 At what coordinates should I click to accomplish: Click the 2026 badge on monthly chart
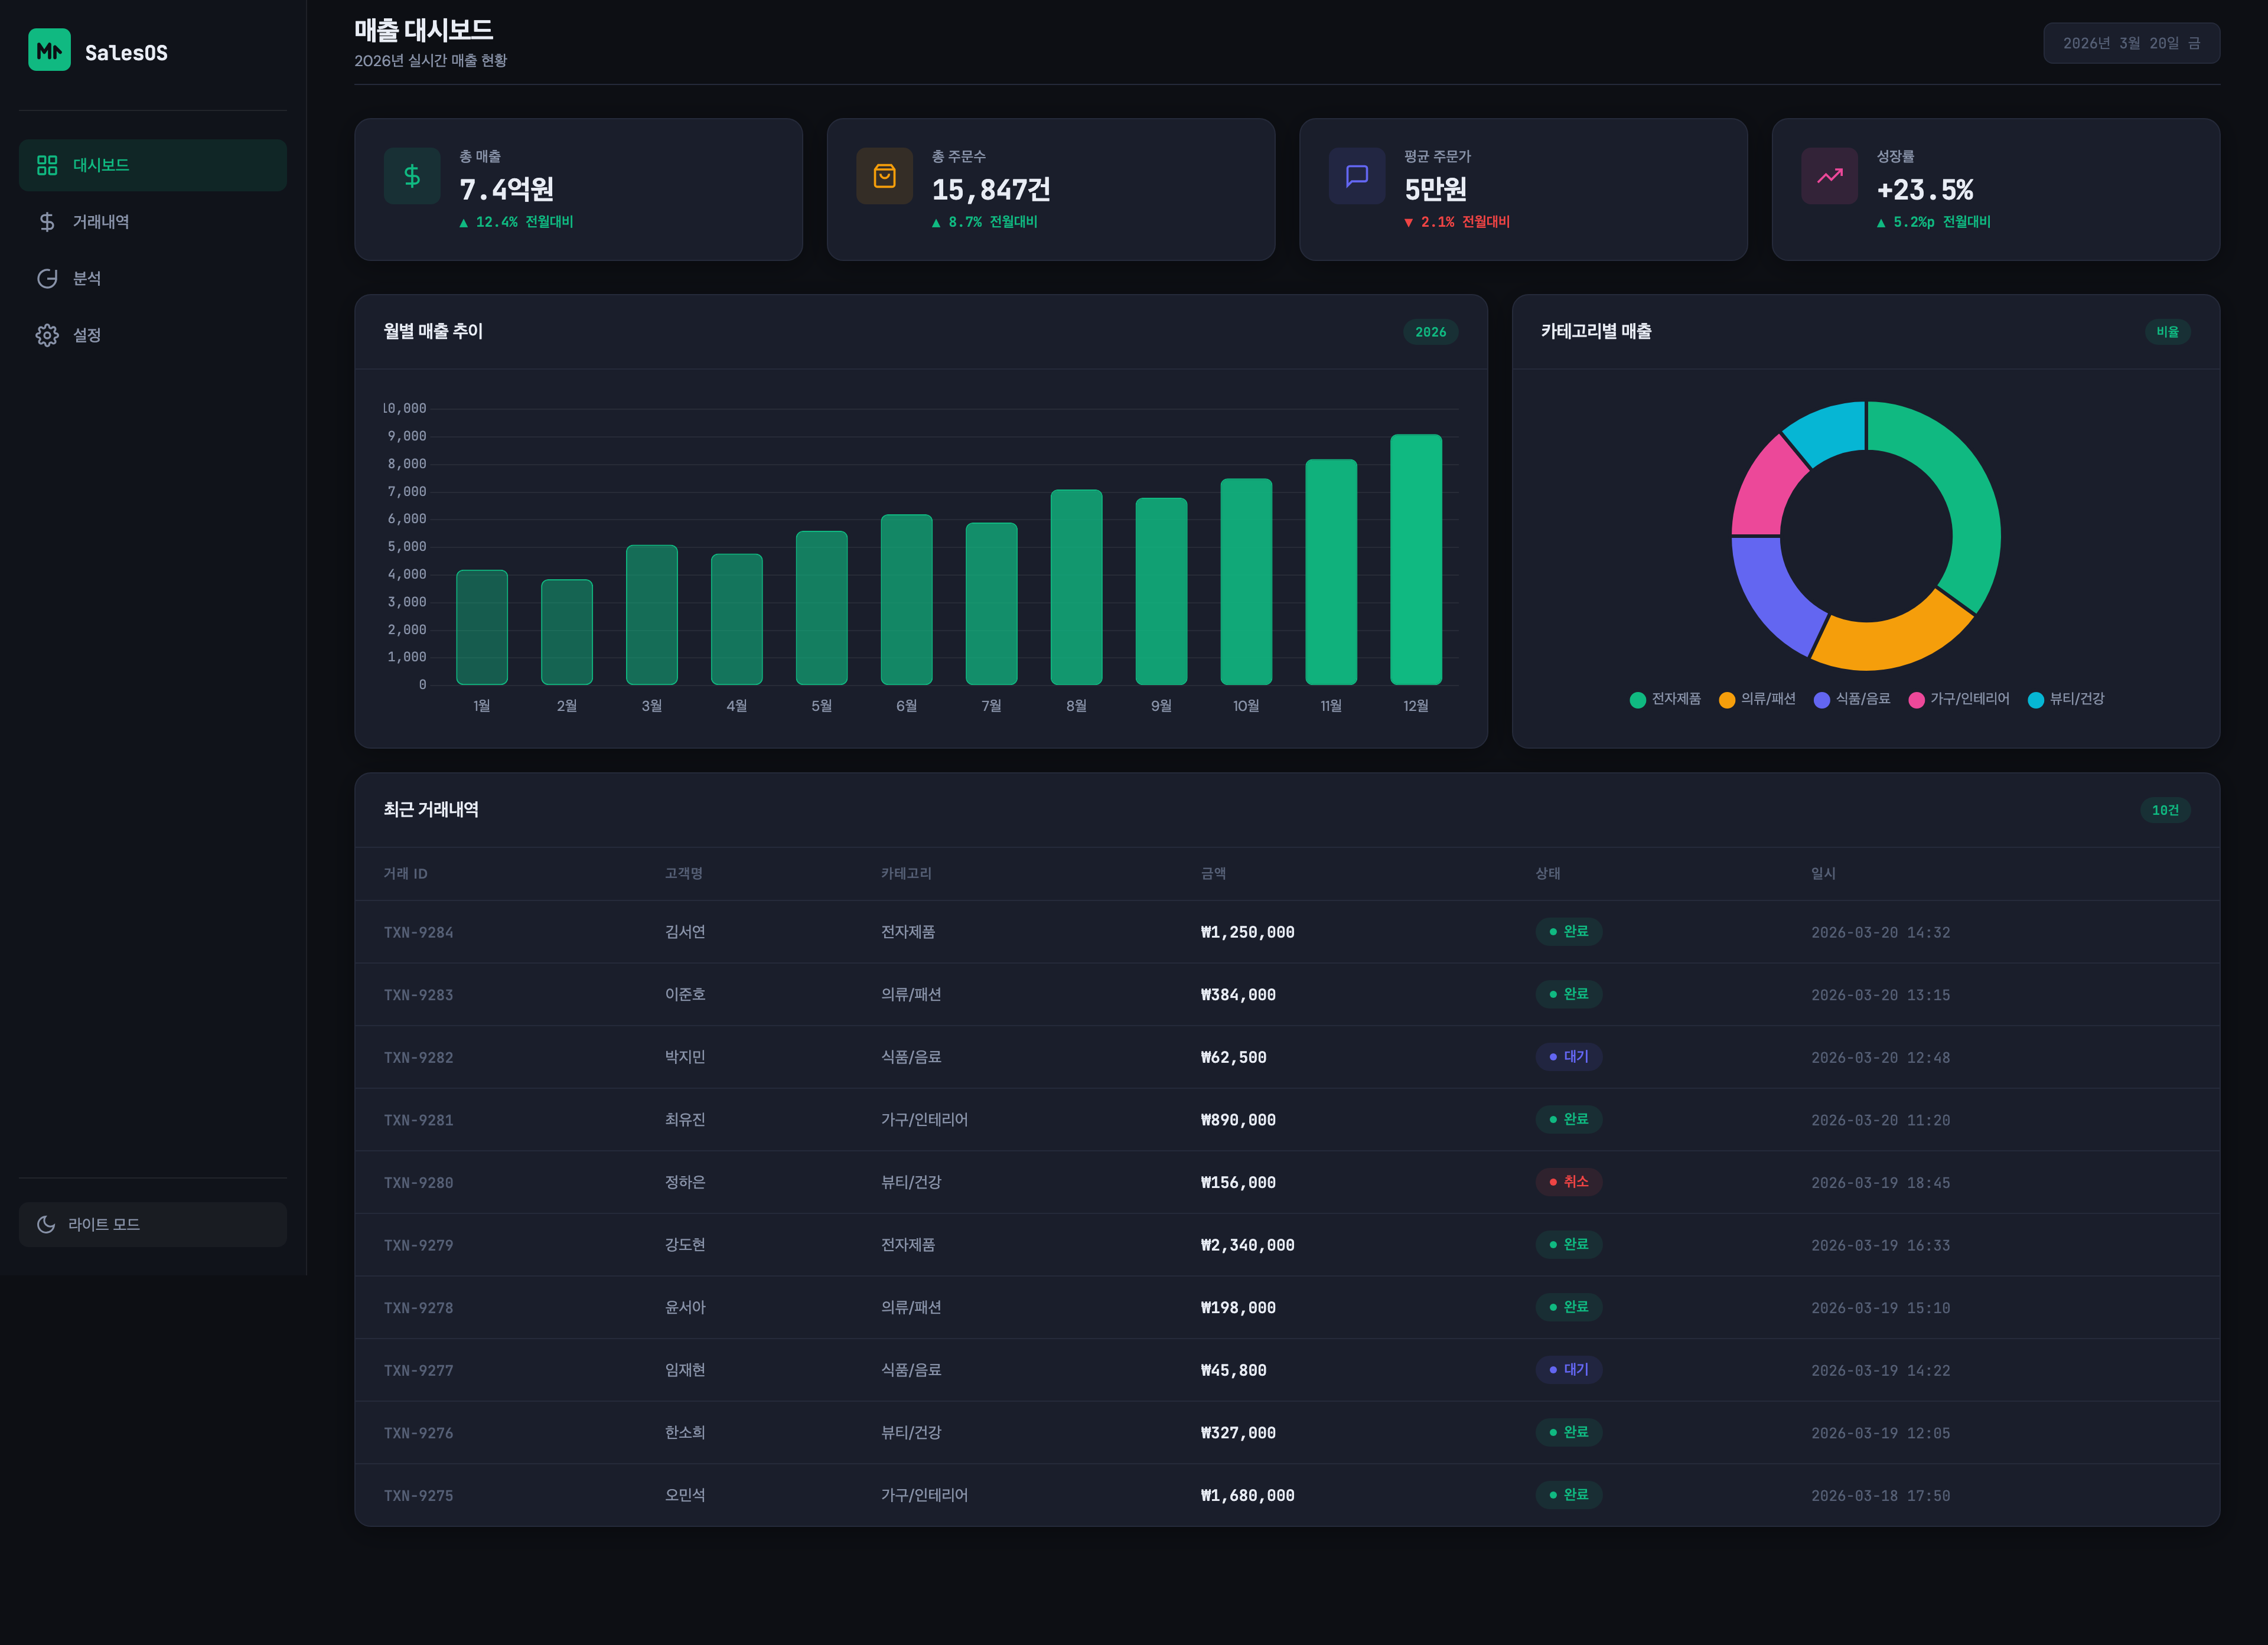tap(1430, 332)
